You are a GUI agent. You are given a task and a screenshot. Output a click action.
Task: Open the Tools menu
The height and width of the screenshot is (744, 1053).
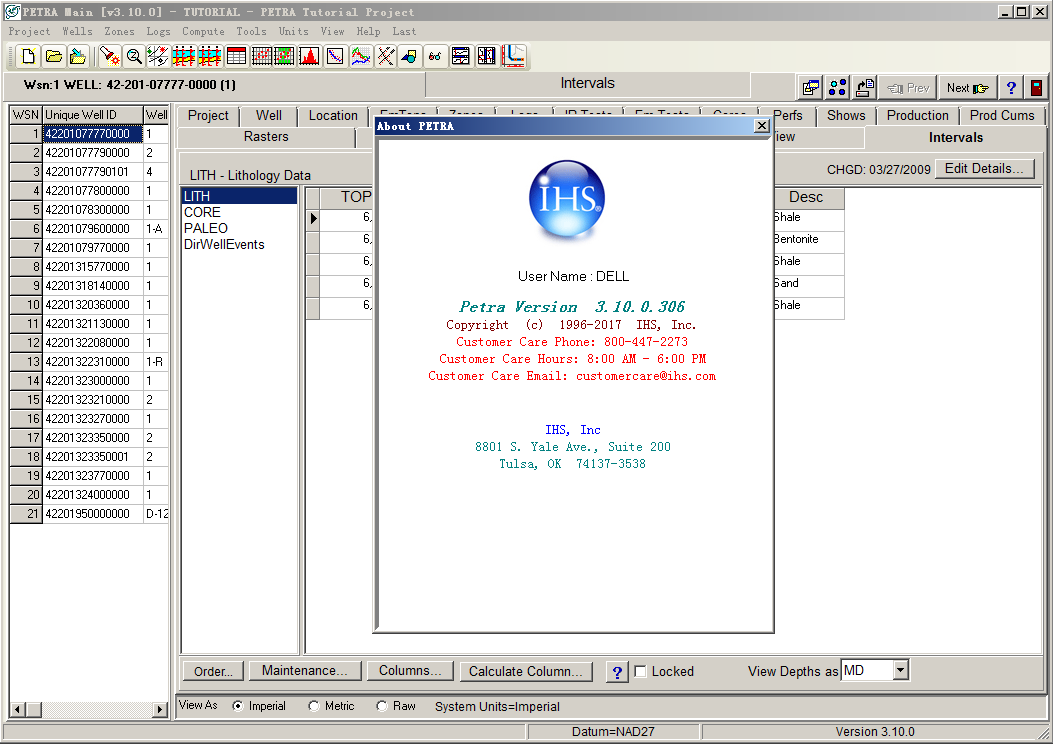coord(251,32)
